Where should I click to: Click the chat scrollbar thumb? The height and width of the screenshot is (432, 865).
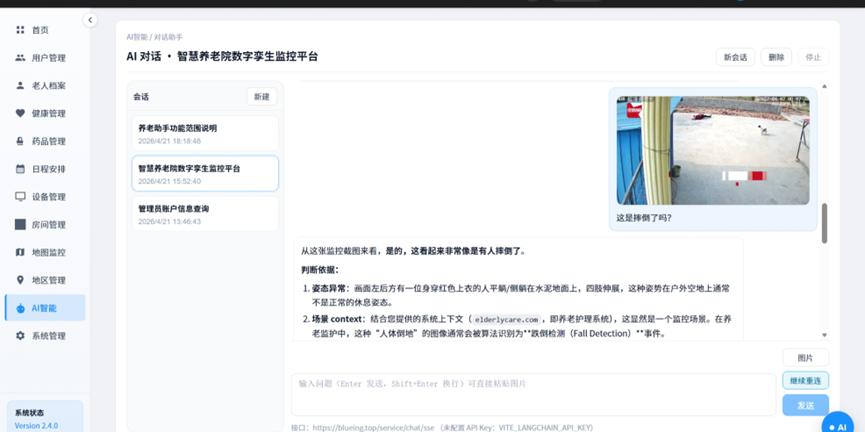click(824, 223)
